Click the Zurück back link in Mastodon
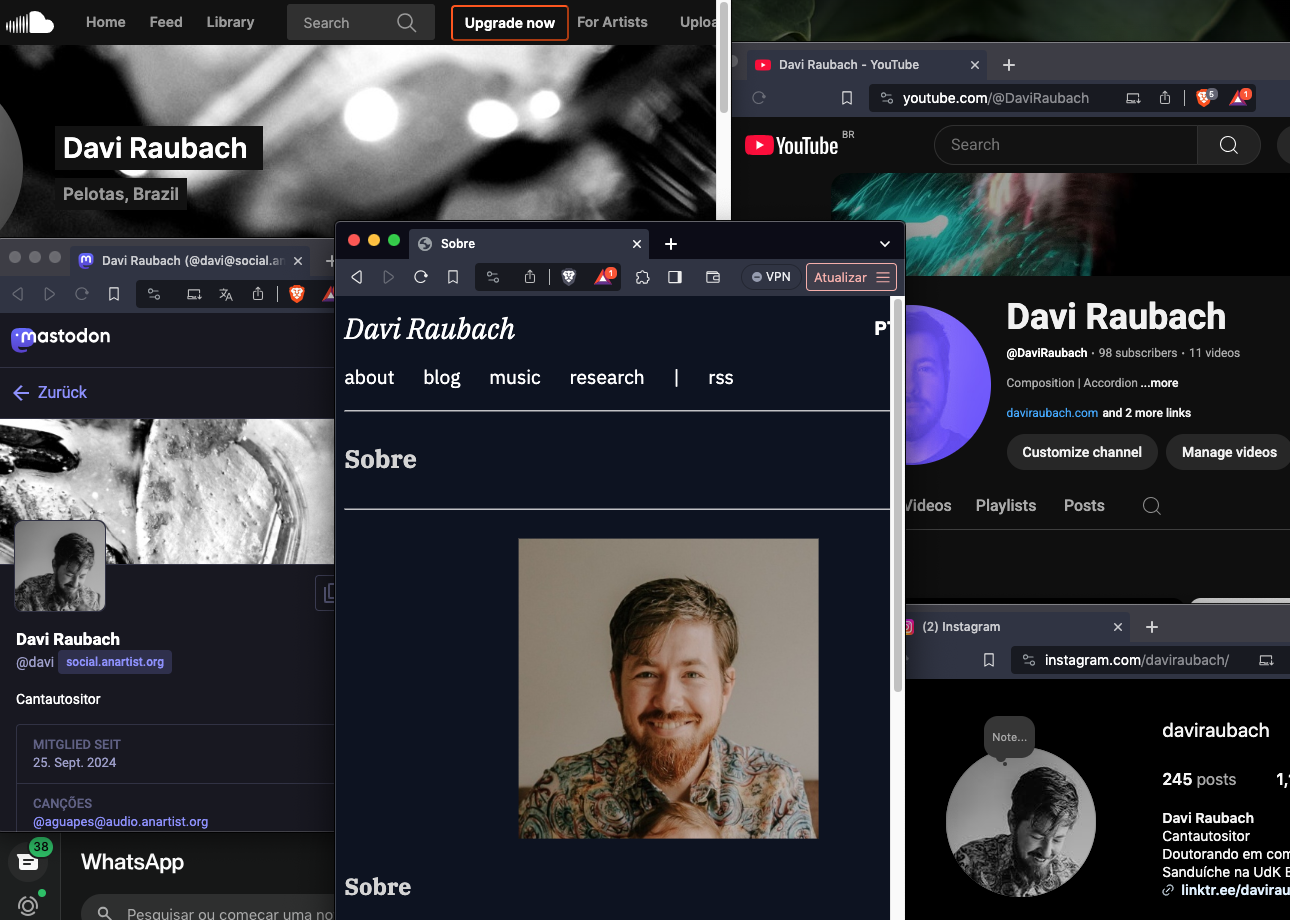Image resolution: width=1290 pixels, height=920 pixels. click(50, 392)
